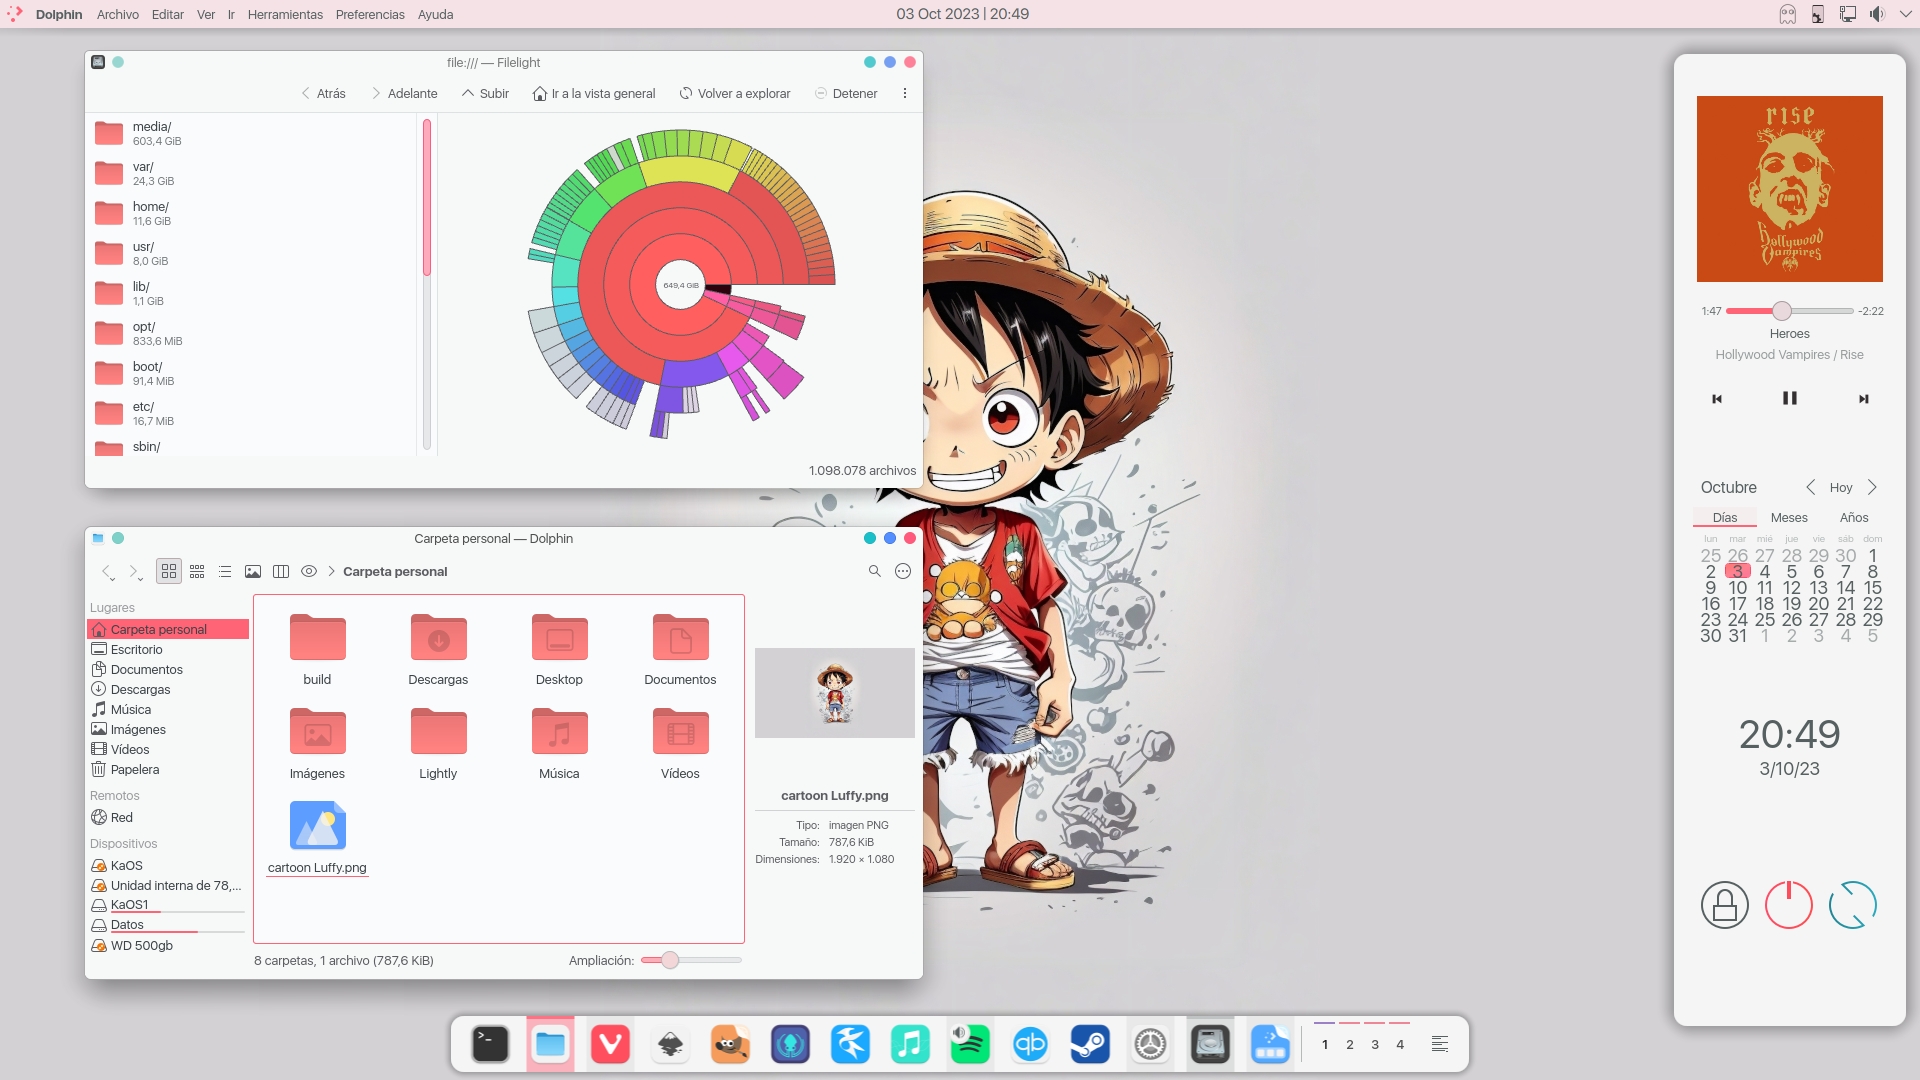Launch Inkscape from the dock
1920x1080 pixels.
pyautogui.click(x=670, y=1045)
